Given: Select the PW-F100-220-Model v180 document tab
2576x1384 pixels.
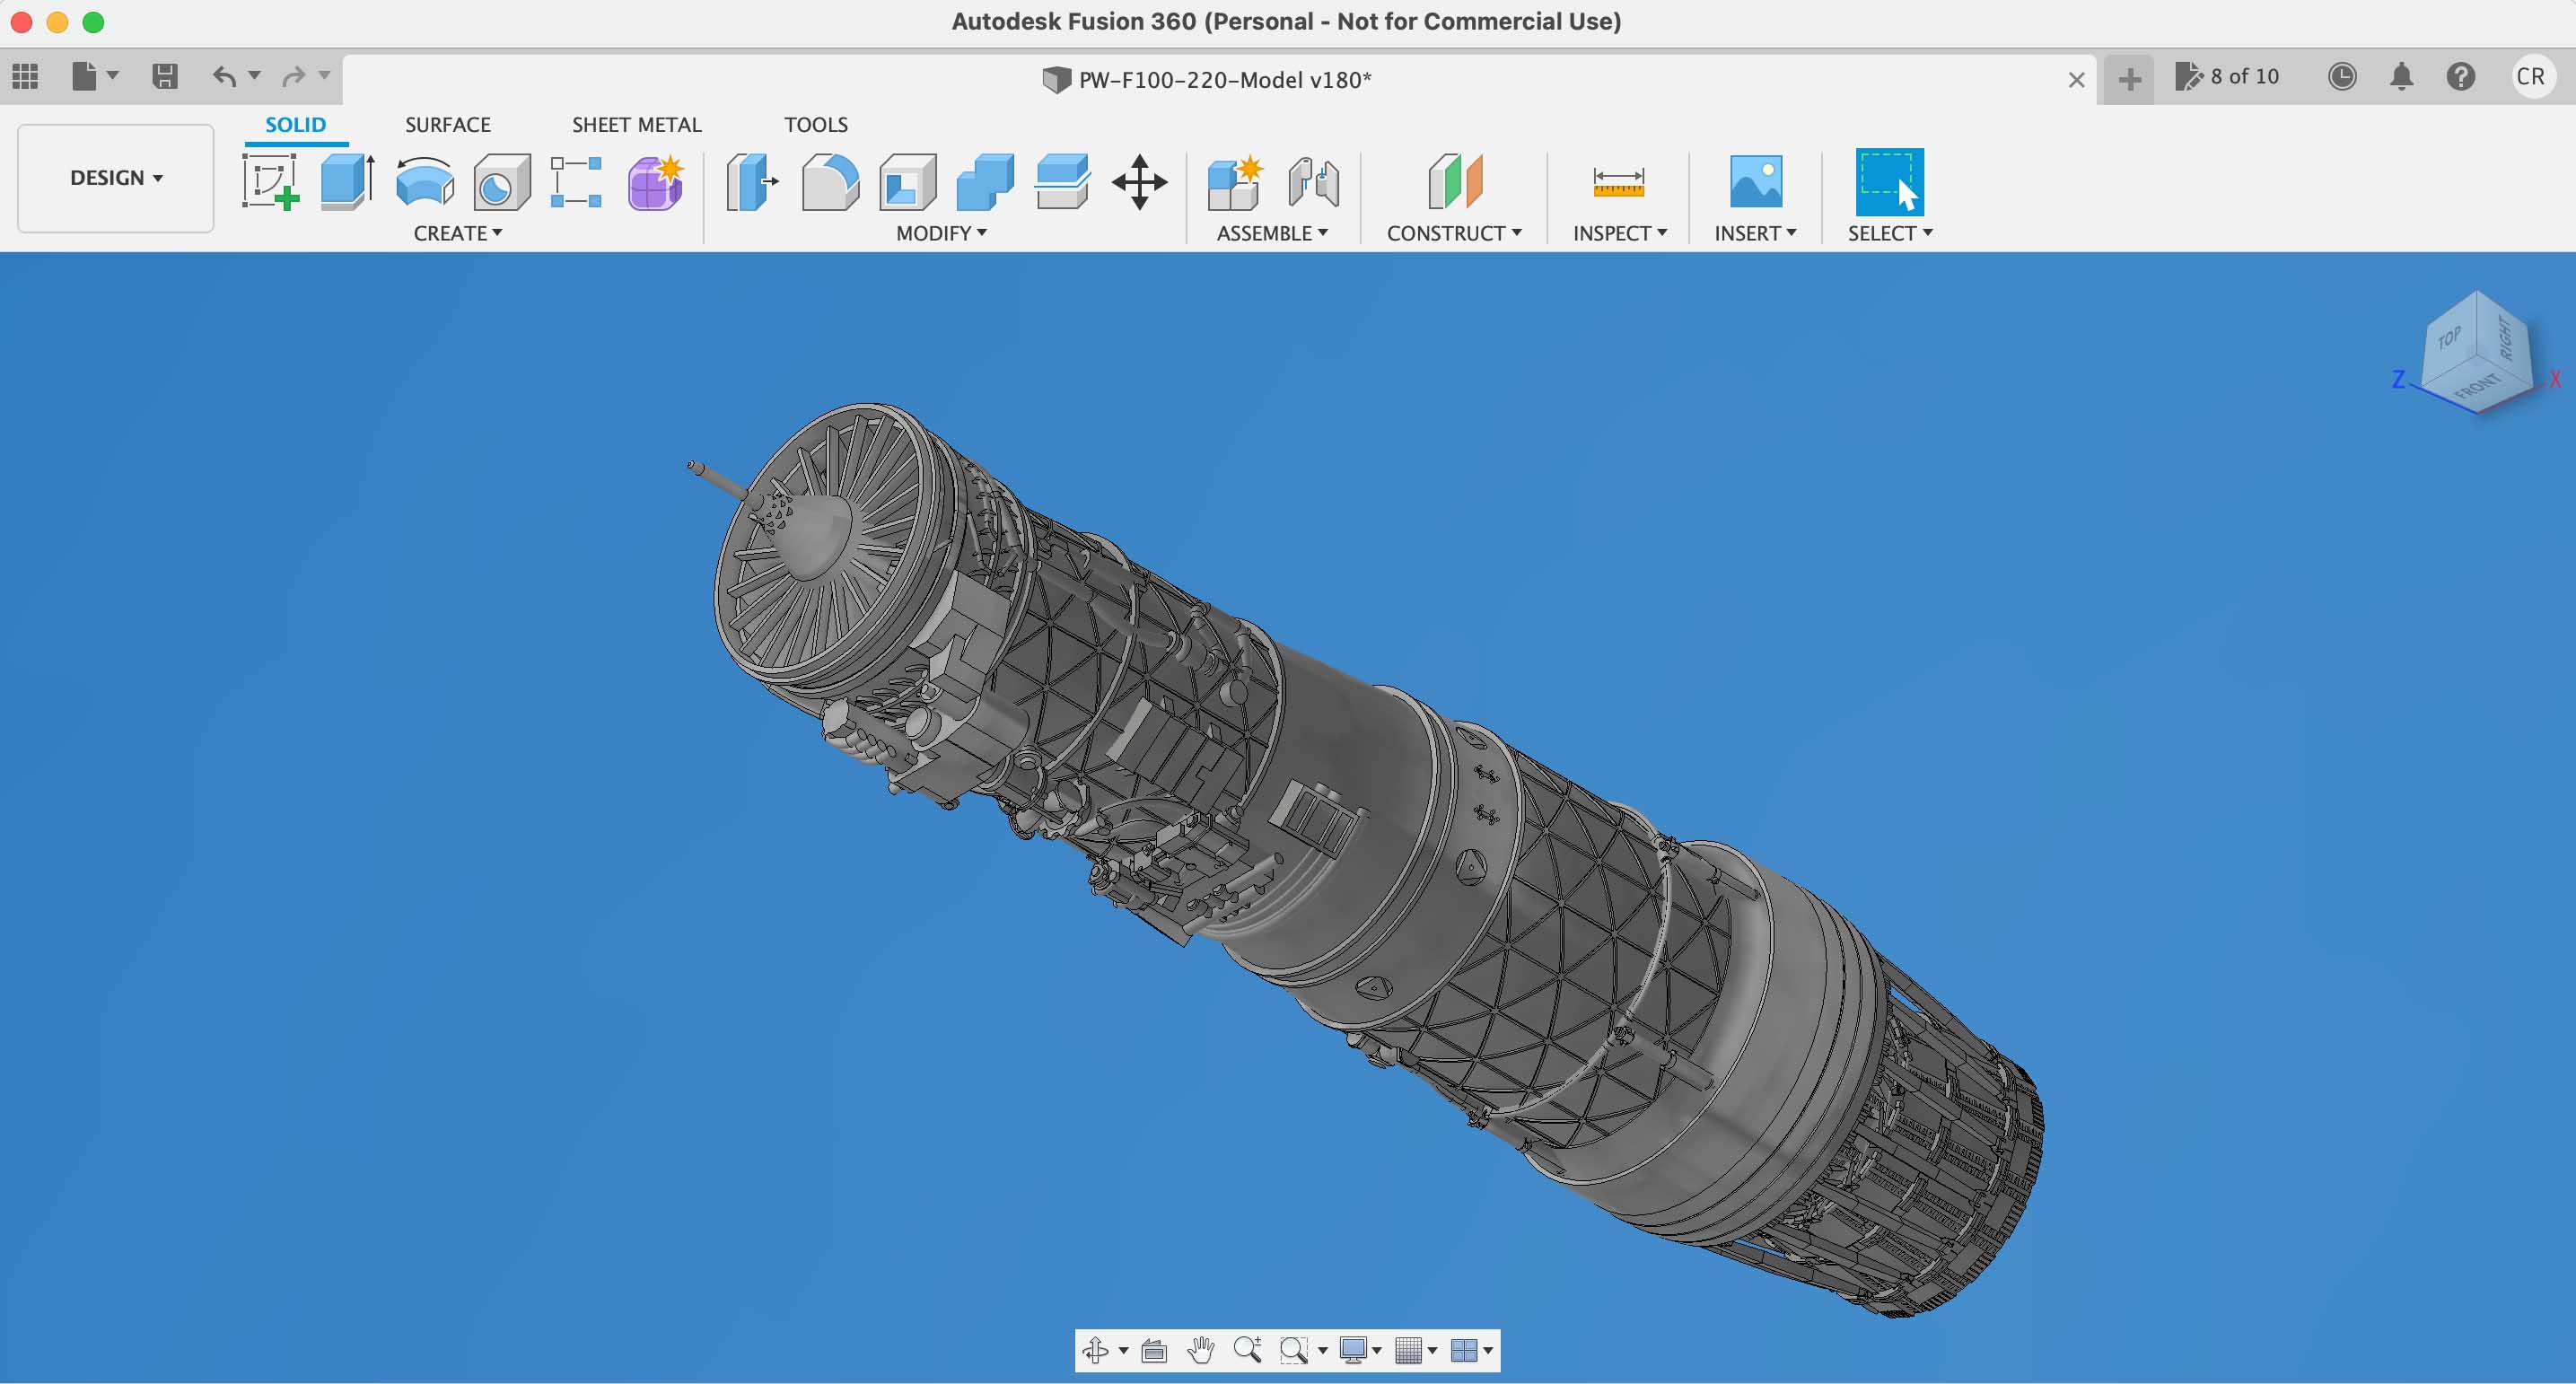Looking at the screenshot, I should (1207, 80).
